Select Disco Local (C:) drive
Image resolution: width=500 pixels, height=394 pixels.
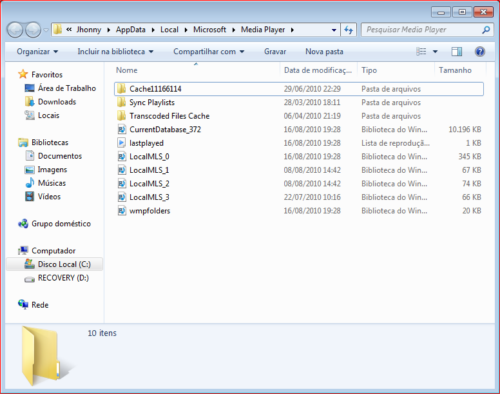(x=55, y=264)
